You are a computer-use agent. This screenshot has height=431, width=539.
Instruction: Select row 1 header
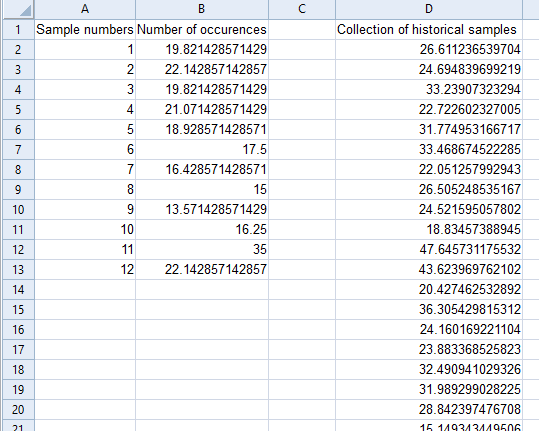tap(18, 30)
